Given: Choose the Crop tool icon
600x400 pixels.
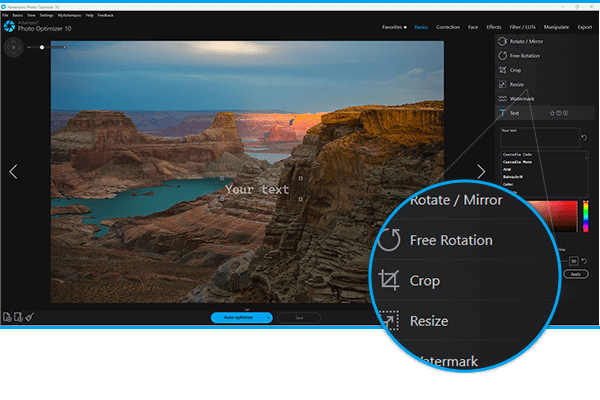Looking at the screenshot, I should [x=502, y=70].
